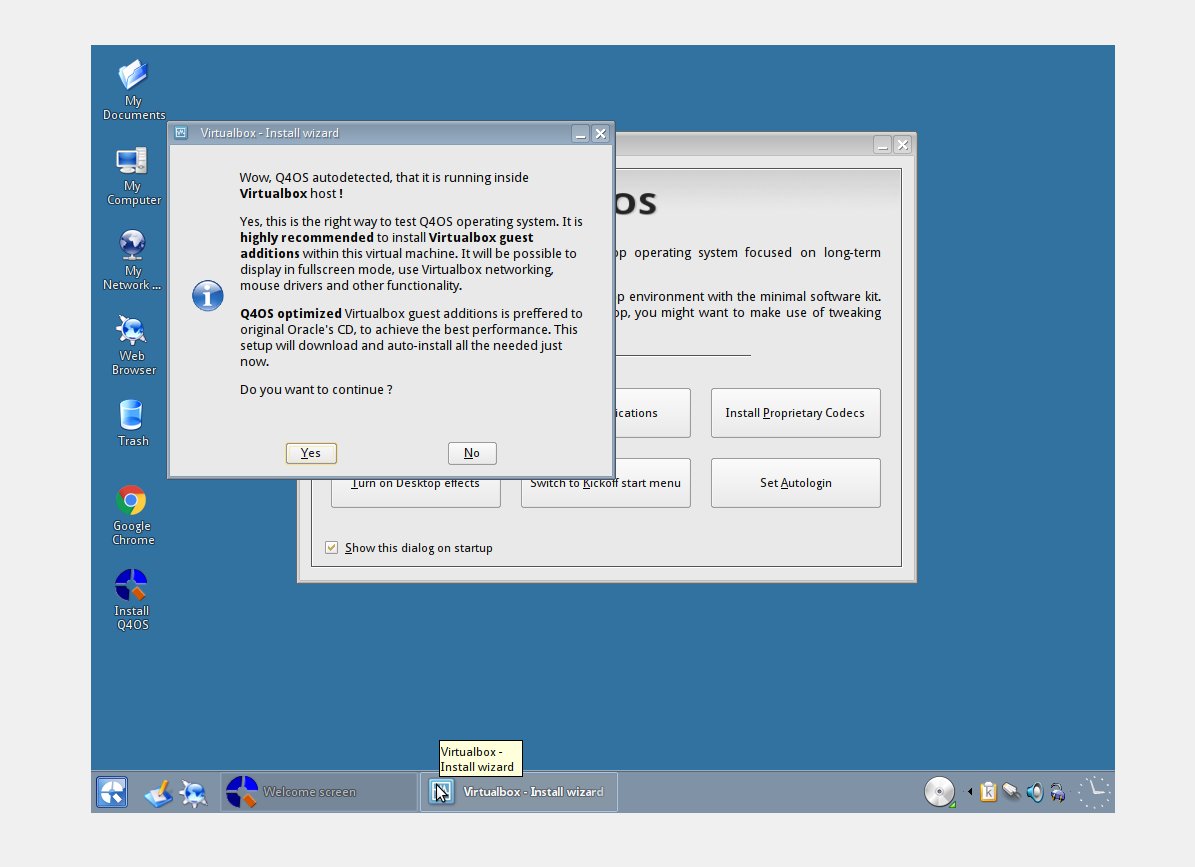Minimize the Virtualbox Install wizard dialog
This screenshot has width=1195, height=867.
click(581, 134)
